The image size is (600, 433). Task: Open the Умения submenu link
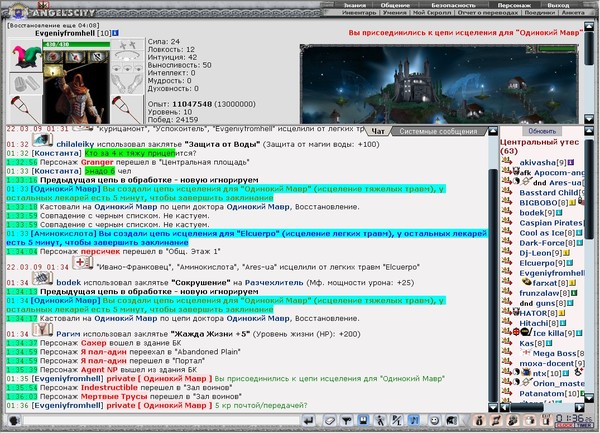click(x=395, y=12)
